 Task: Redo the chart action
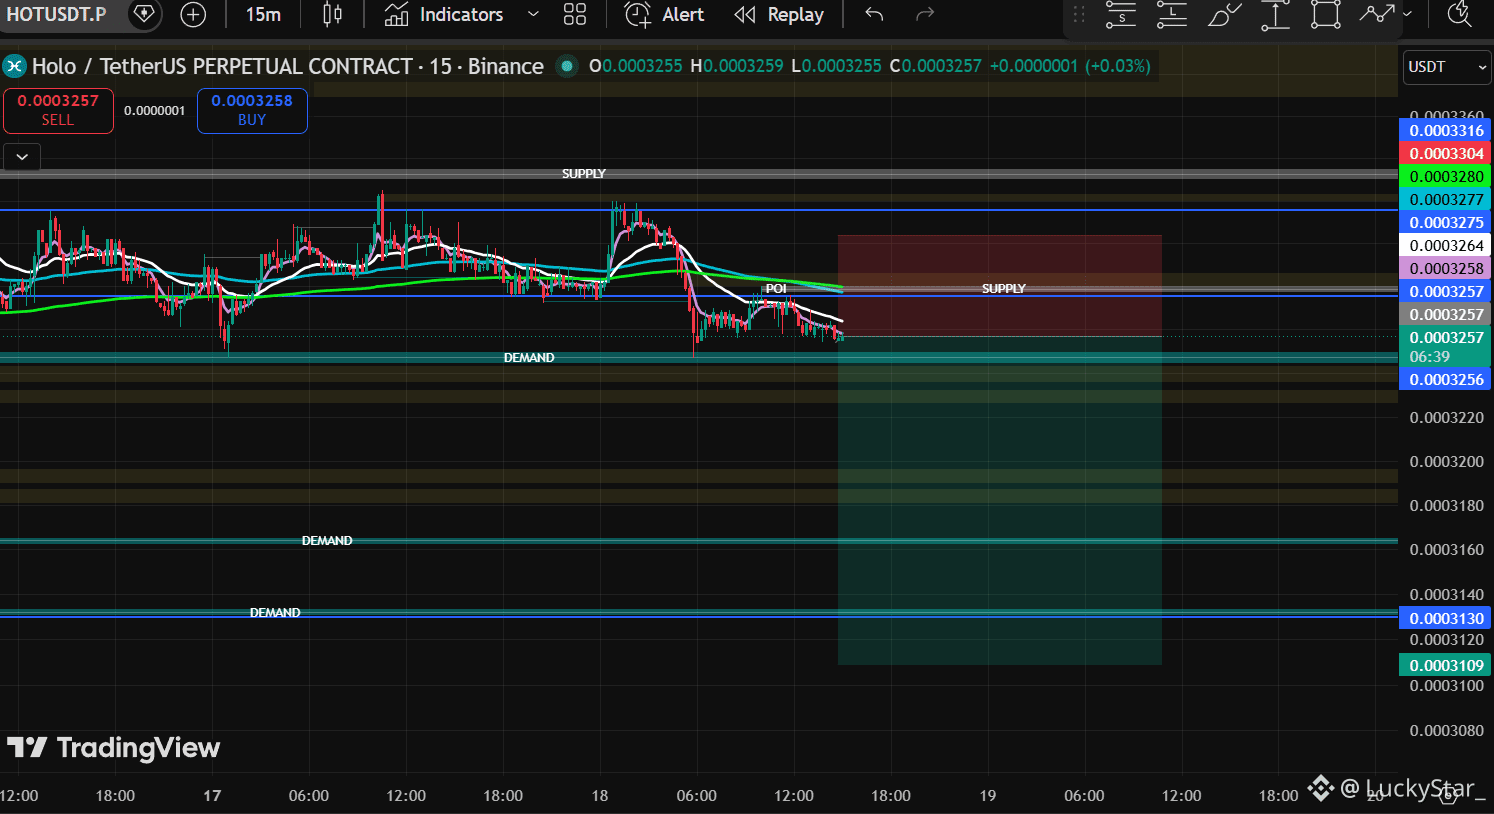click(925, 14)
